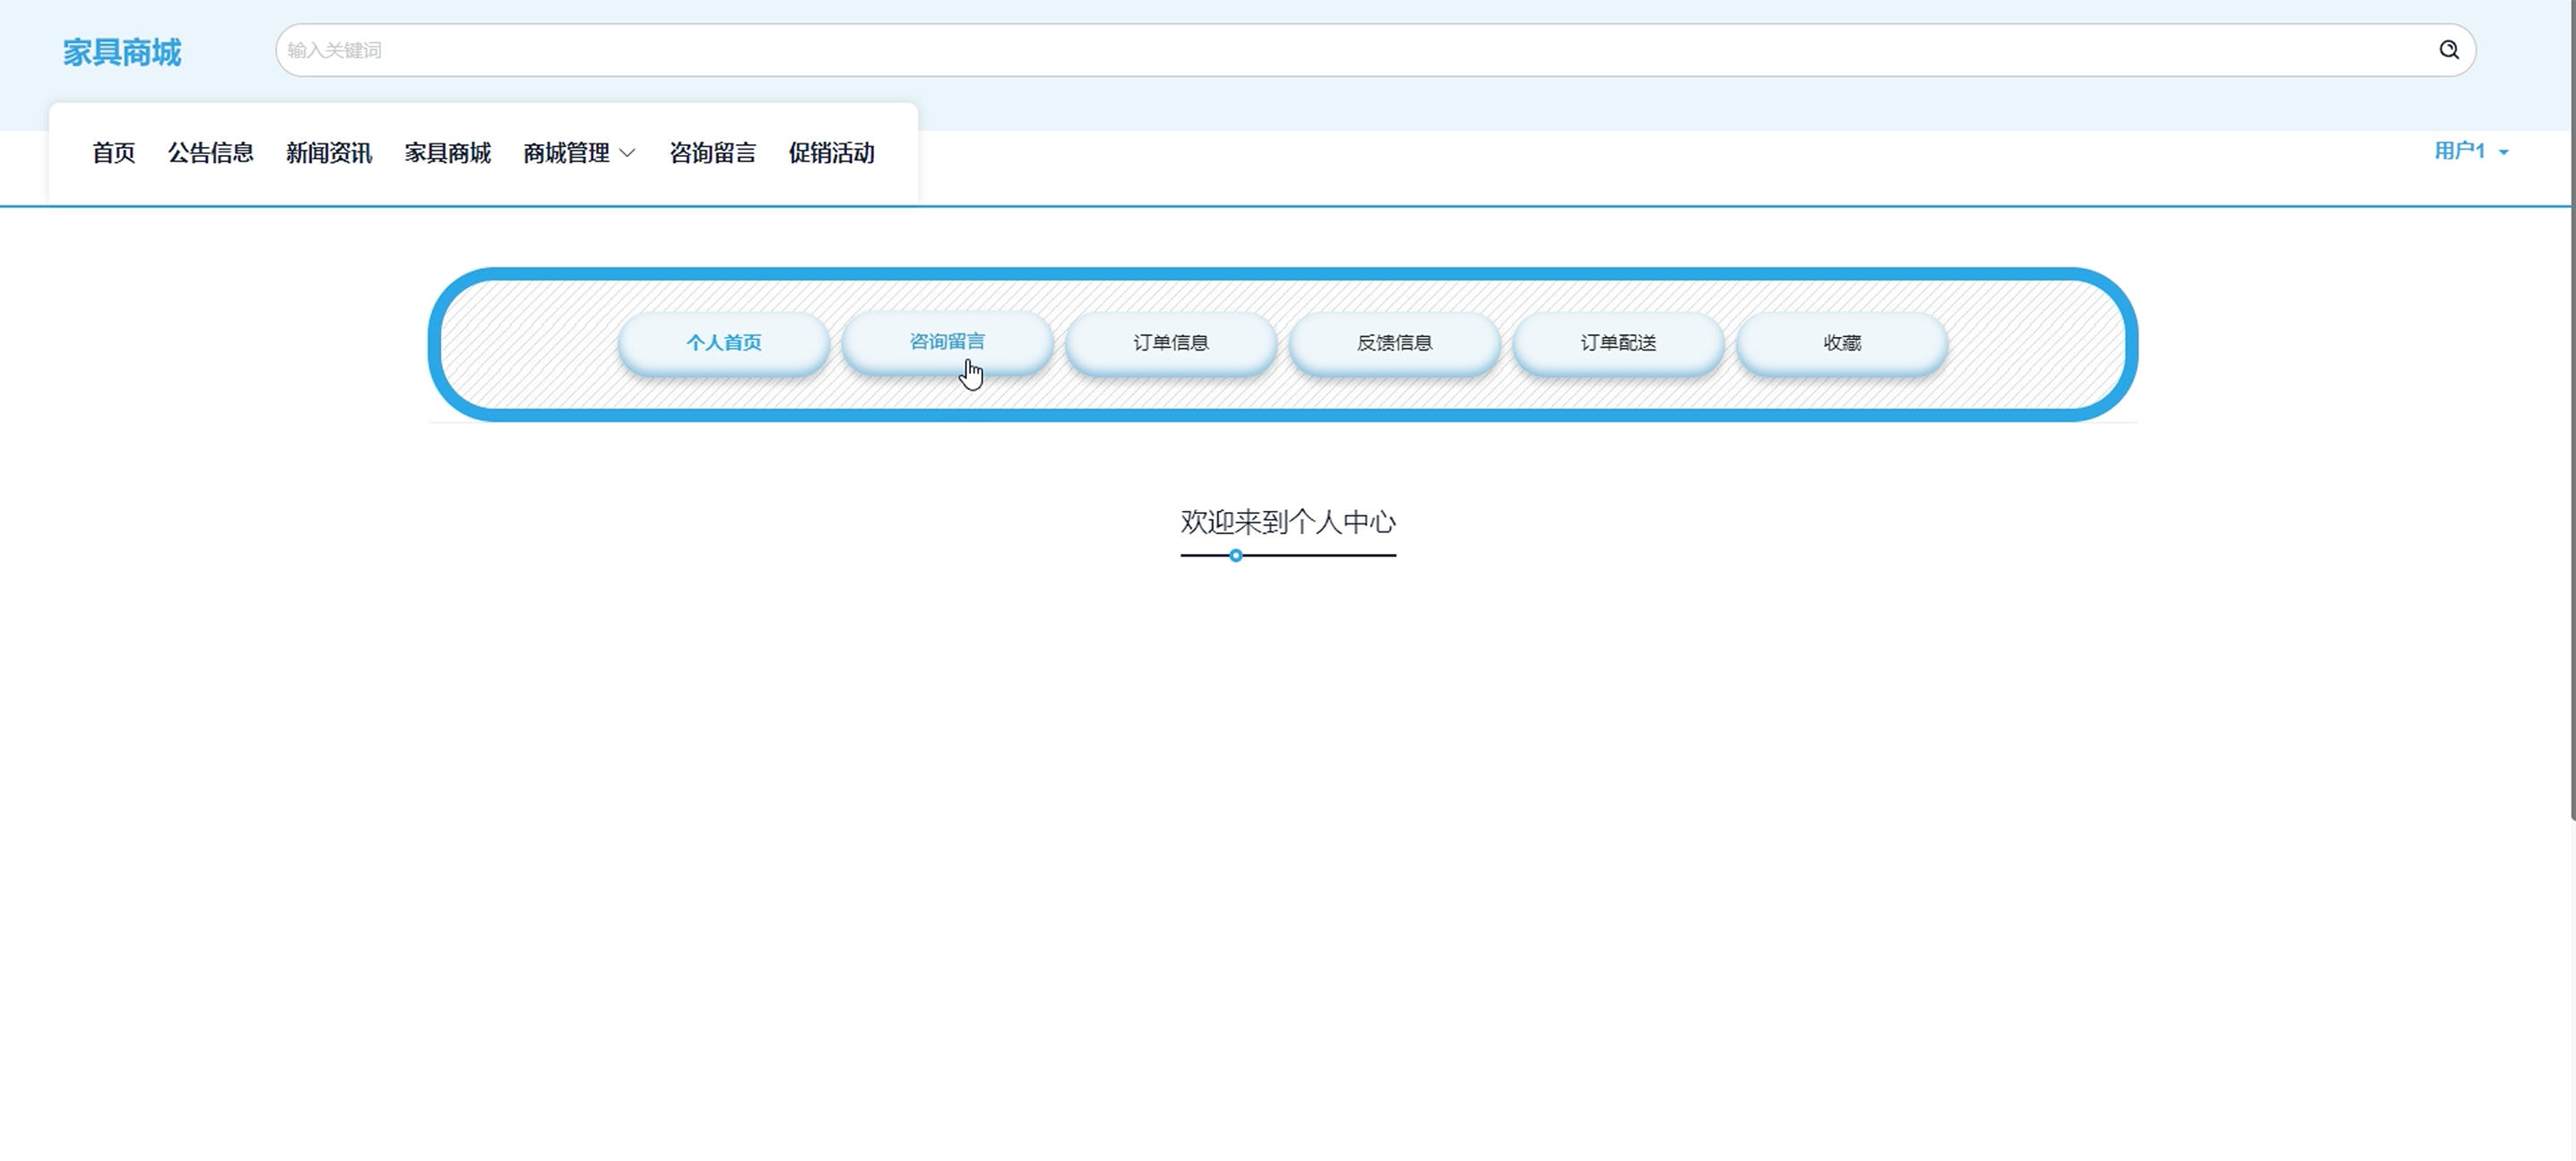Viewport: 2576px width, 1161px height.
Task: Open the 新闻资讯 nav link
Action: [x=329, y=153]
